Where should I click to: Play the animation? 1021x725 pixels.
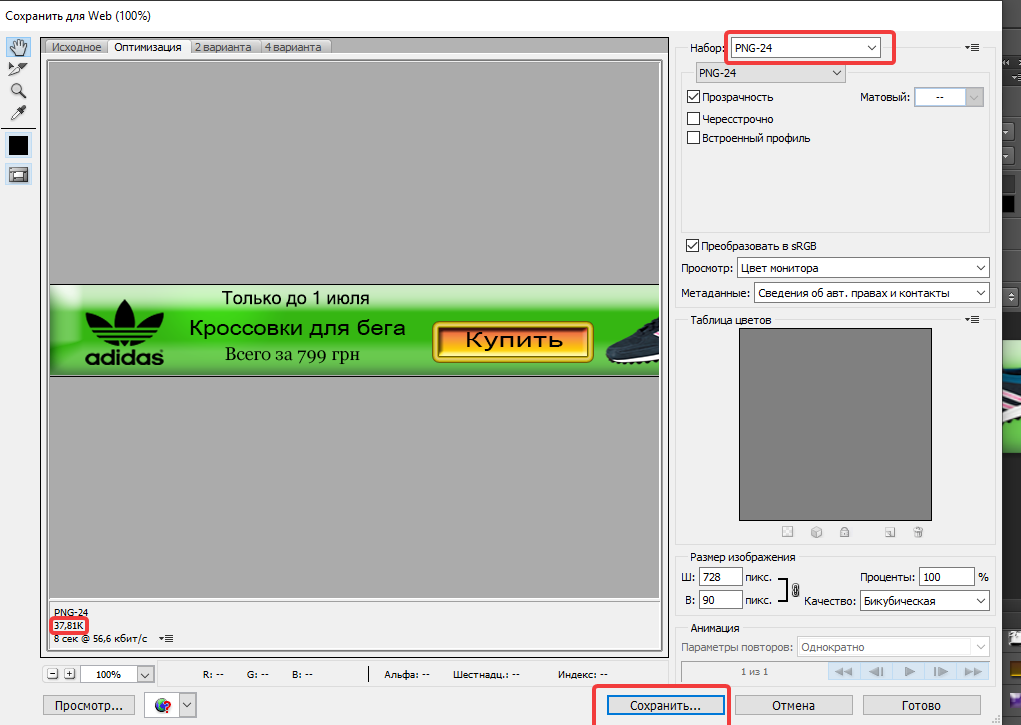coord(909,672)
